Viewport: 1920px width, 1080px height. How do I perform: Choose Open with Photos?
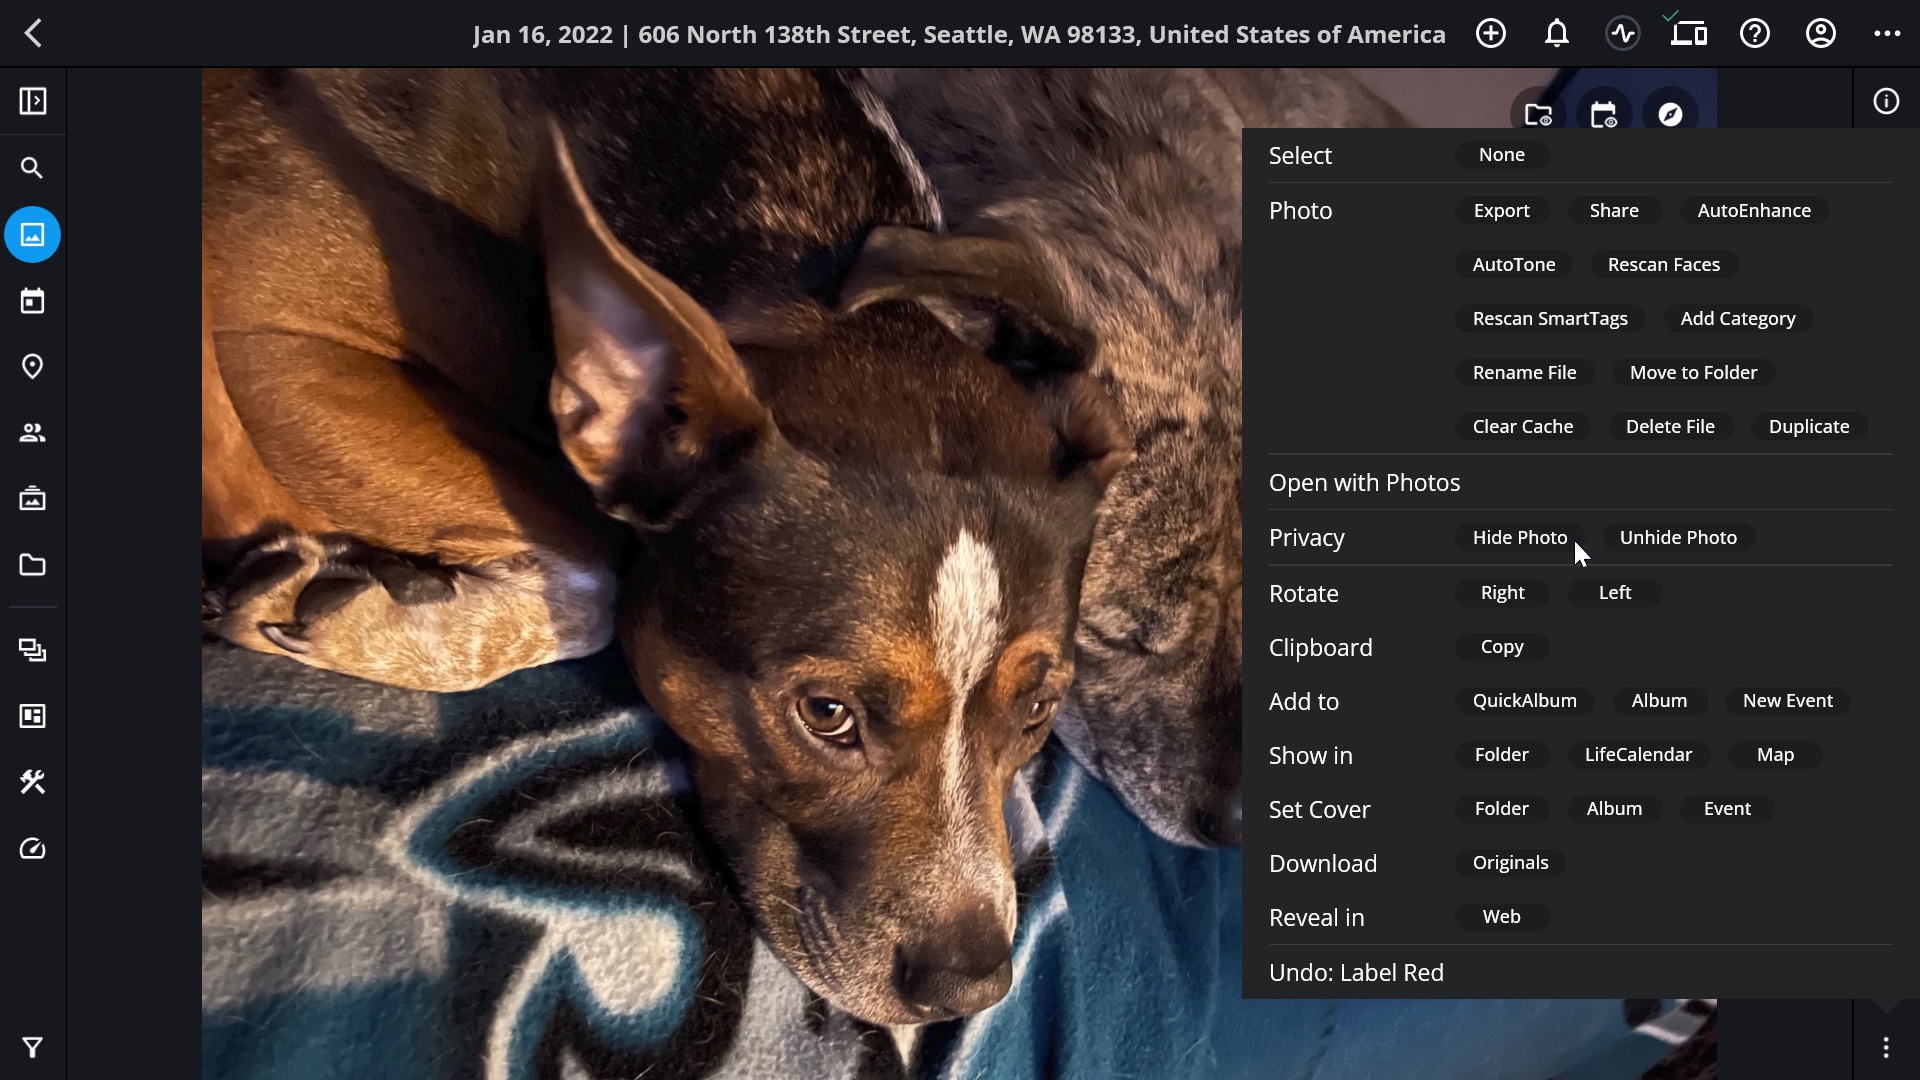(1580, 483)
